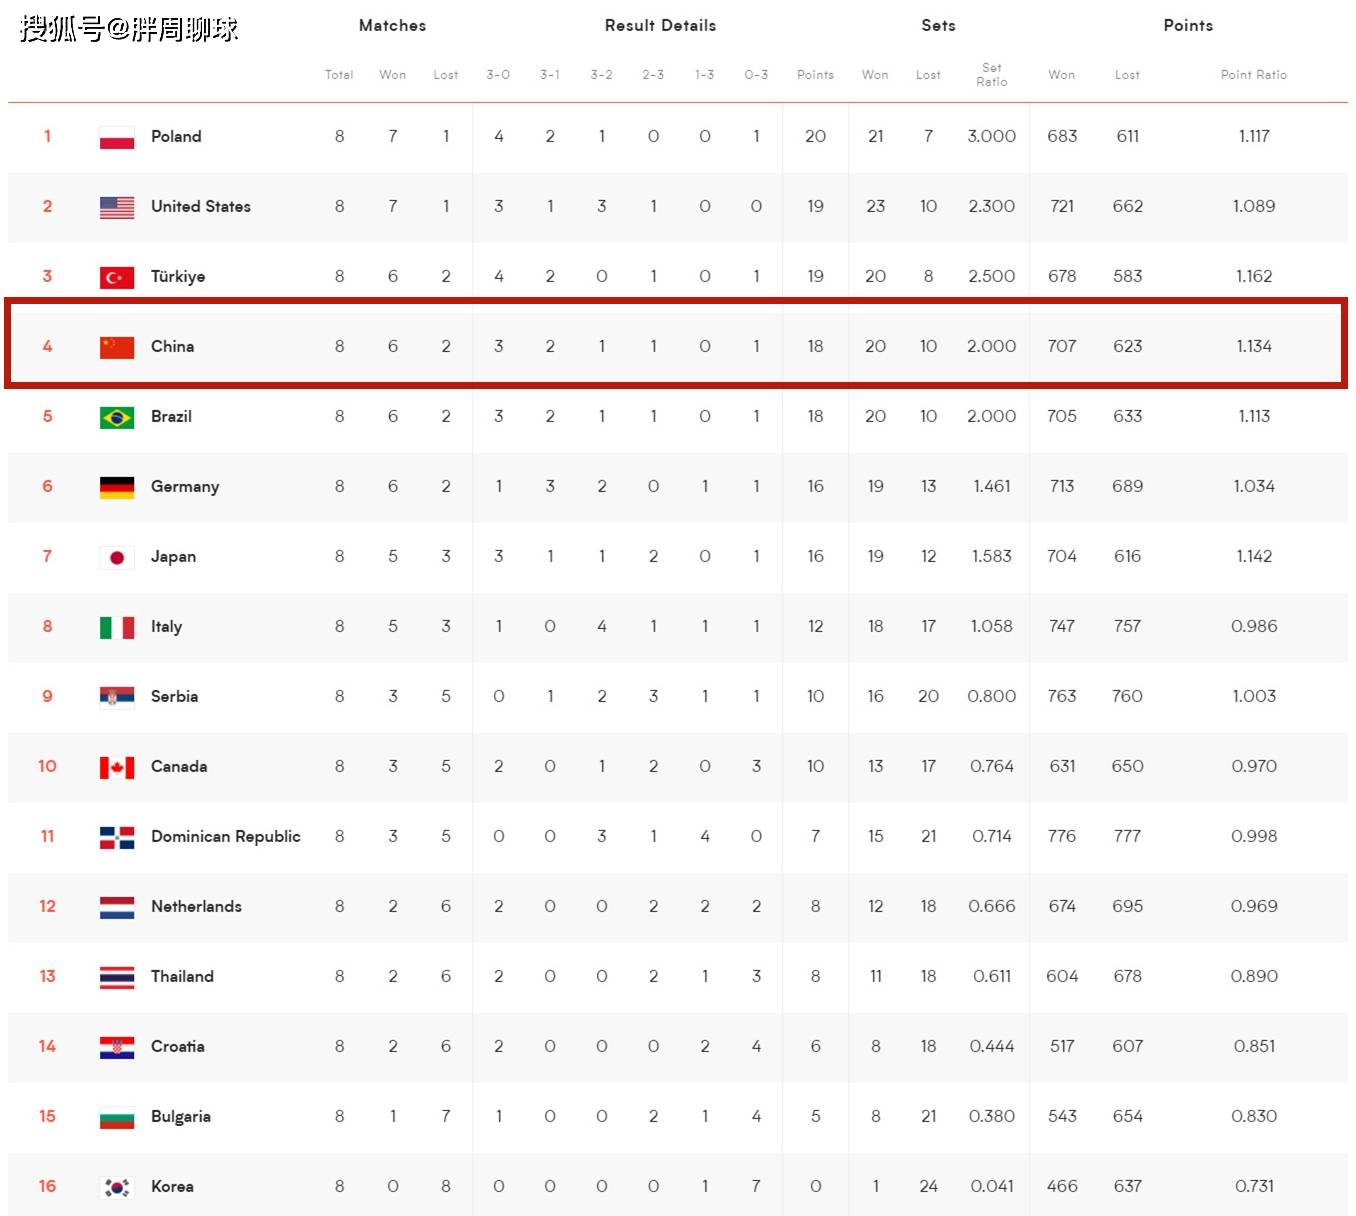Click the United States flag icon
1356x1216 pixels.
point(117,207)
